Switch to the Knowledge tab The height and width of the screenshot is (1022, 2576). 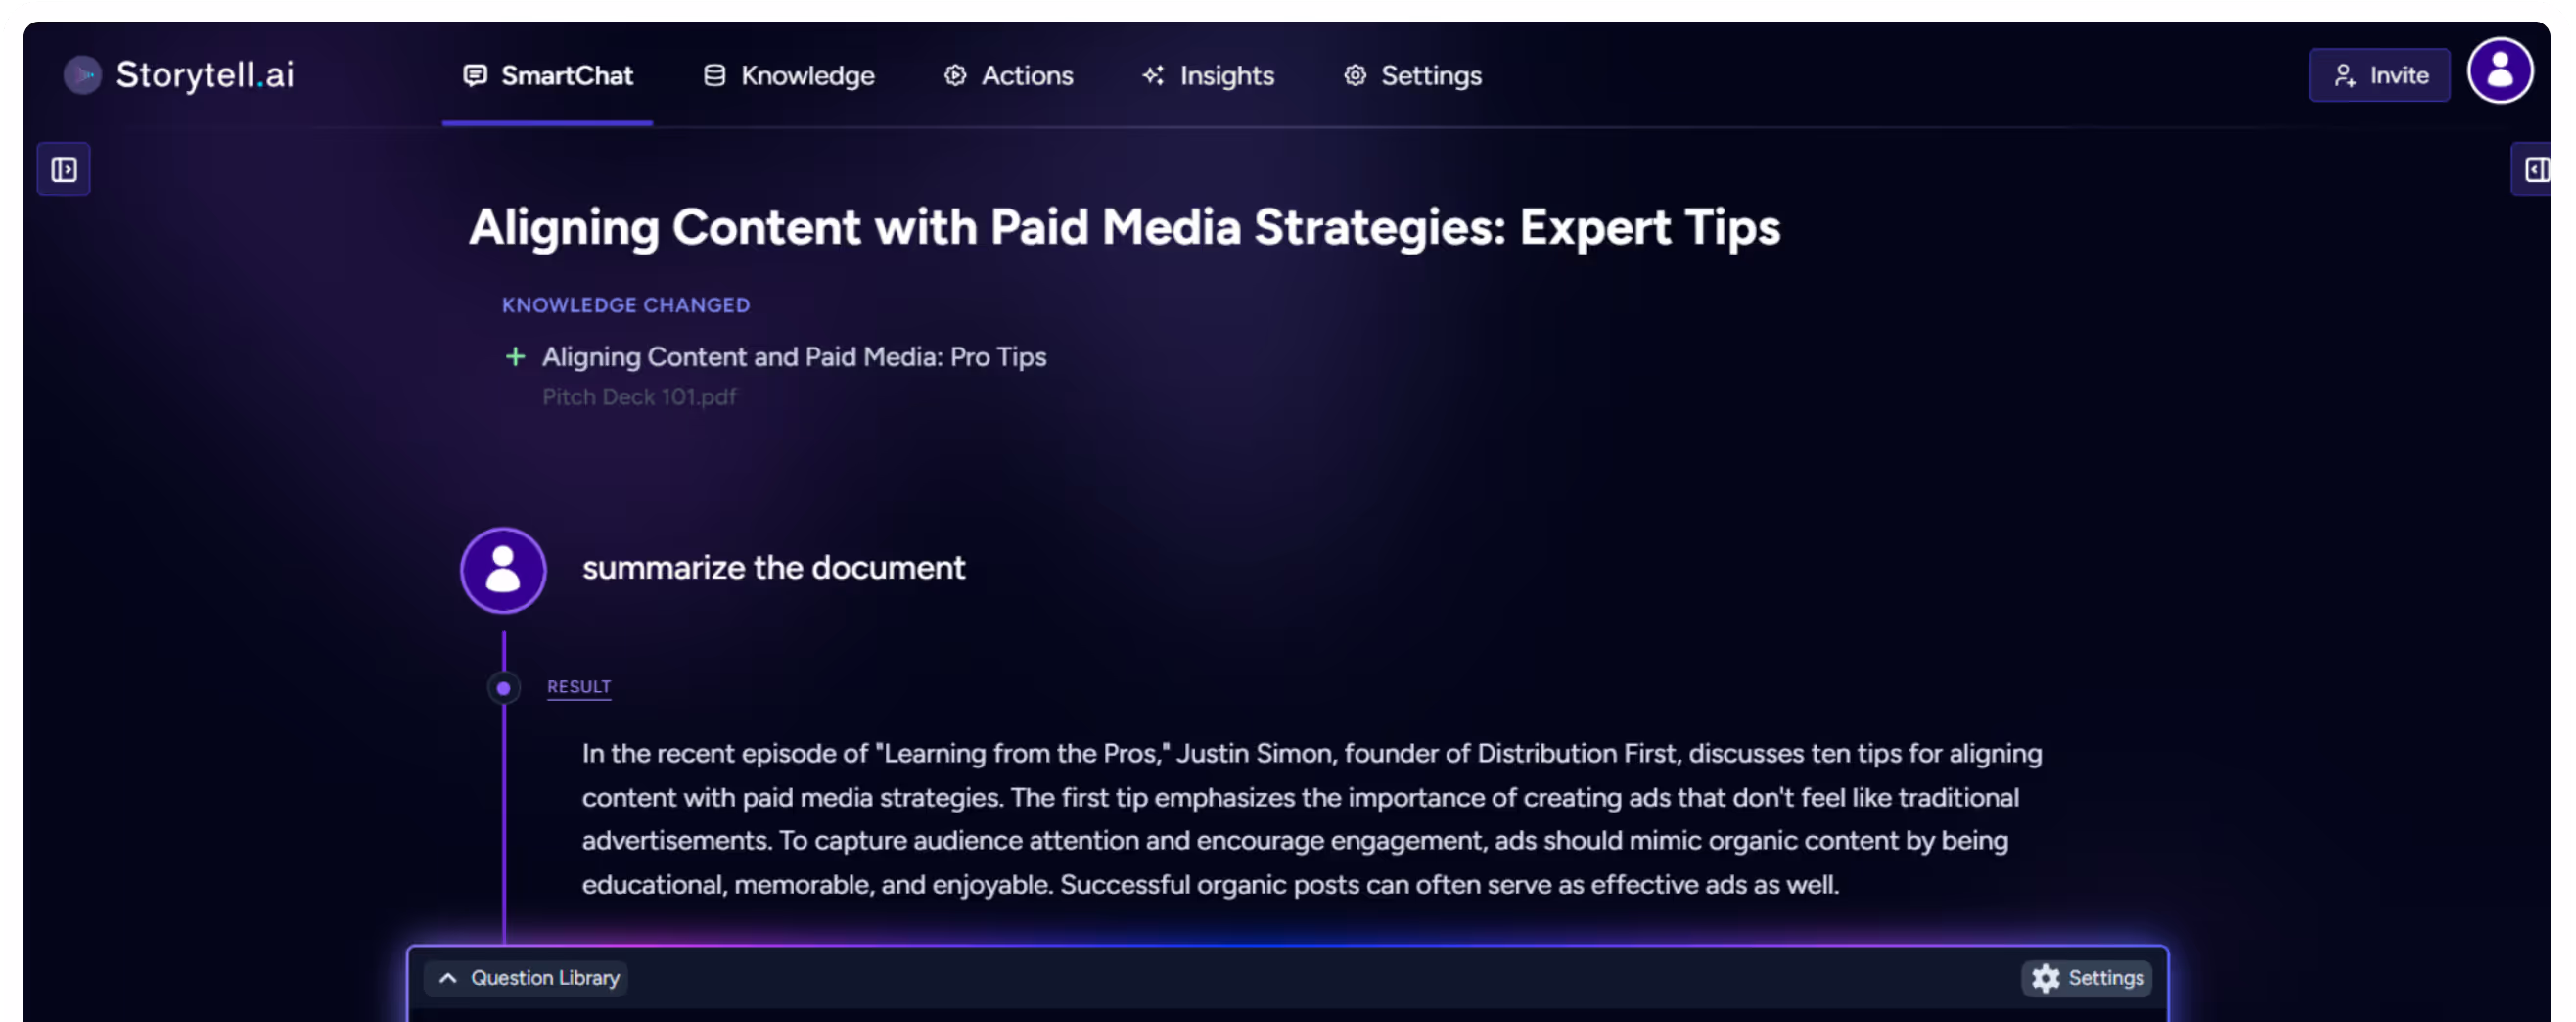pyautogui.click(x=788, y=76)
